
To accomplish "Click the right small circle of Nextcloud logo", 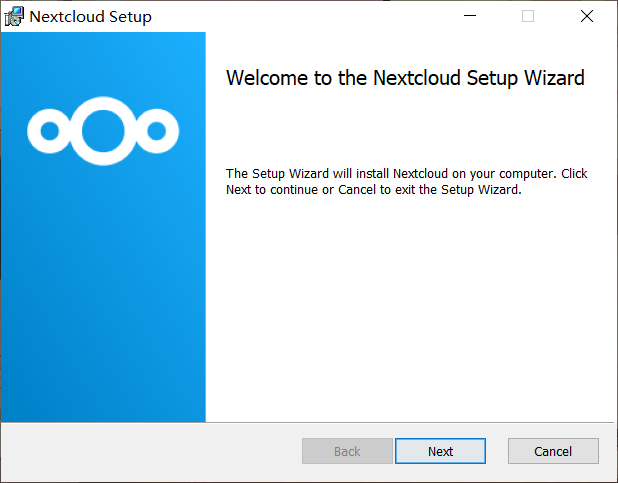I will (x=157, y=130).
